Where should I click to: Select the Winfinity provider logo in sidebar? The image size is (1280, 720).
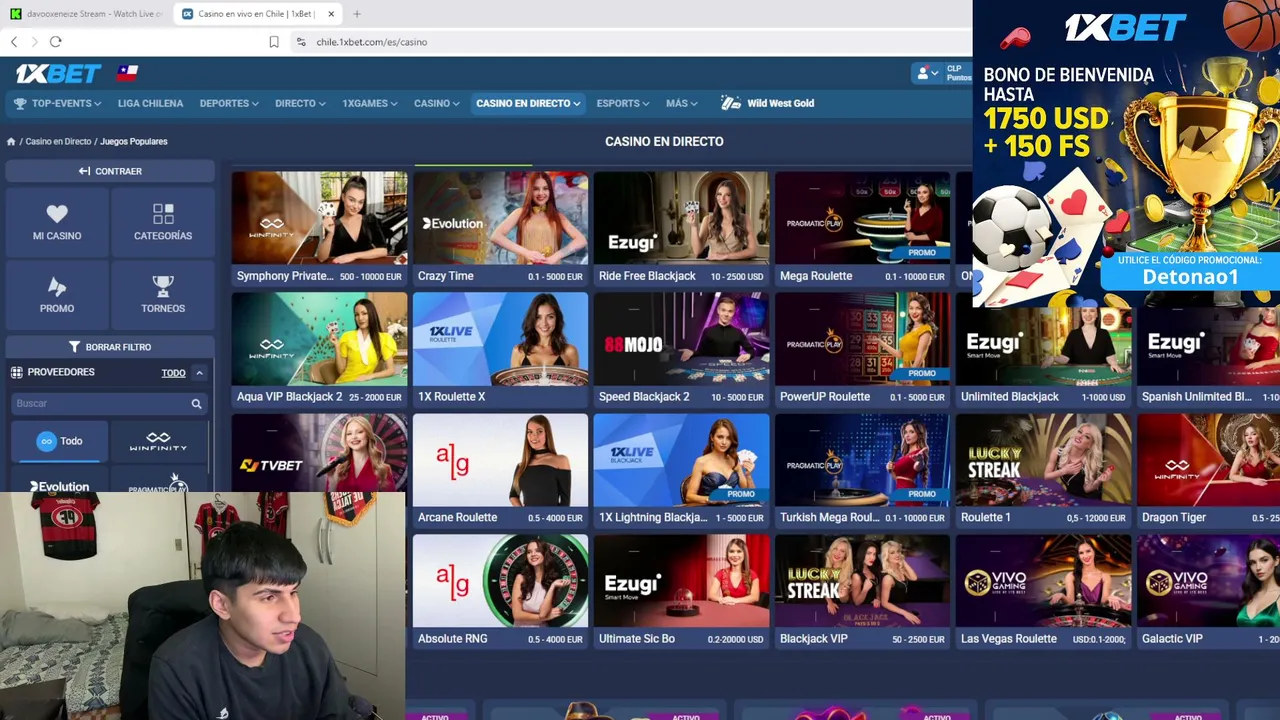(x=158, y=441)
